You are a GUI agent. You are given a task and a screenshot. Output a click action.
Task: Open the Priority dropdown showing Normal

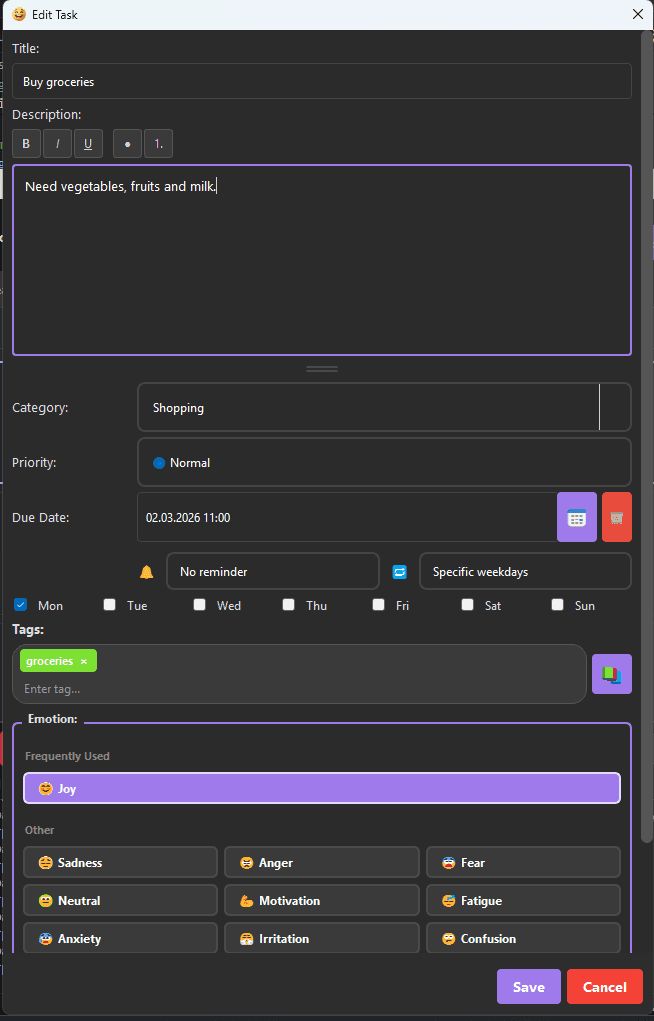click(384, 462)
